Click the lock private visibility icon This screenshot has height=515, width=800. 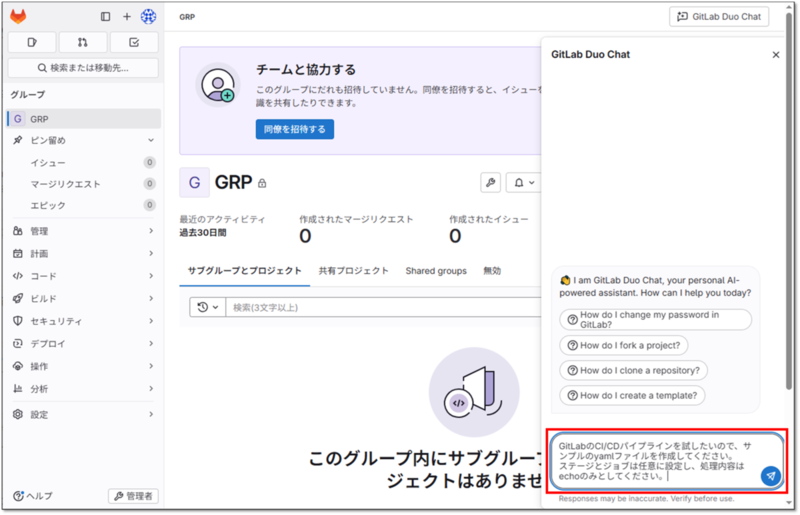[x=262, y=183]
